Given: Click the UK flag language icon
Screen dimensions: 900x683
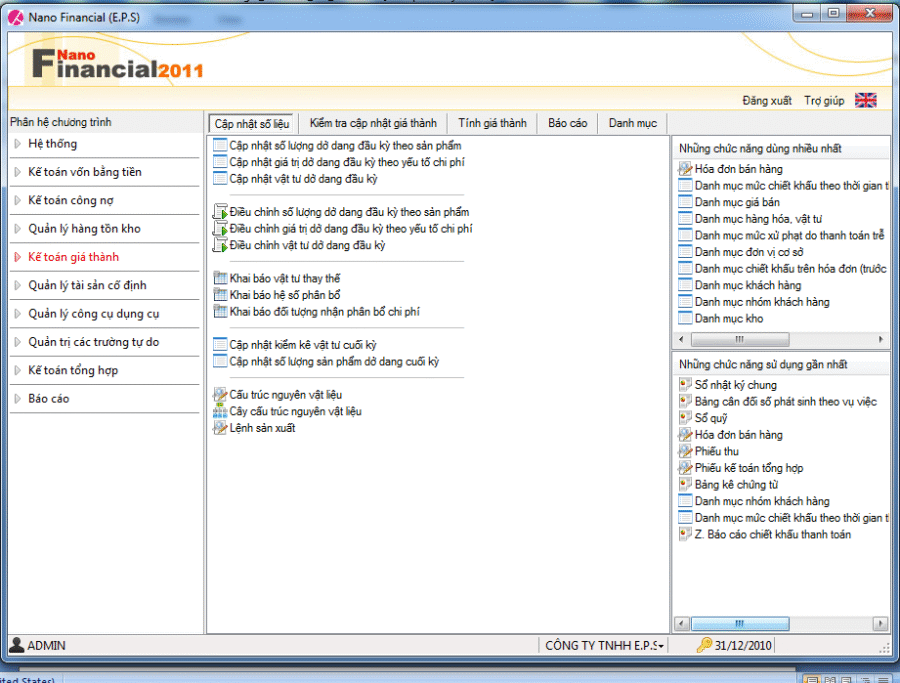Looking at the screenshot, I should [x=865, y=100].
